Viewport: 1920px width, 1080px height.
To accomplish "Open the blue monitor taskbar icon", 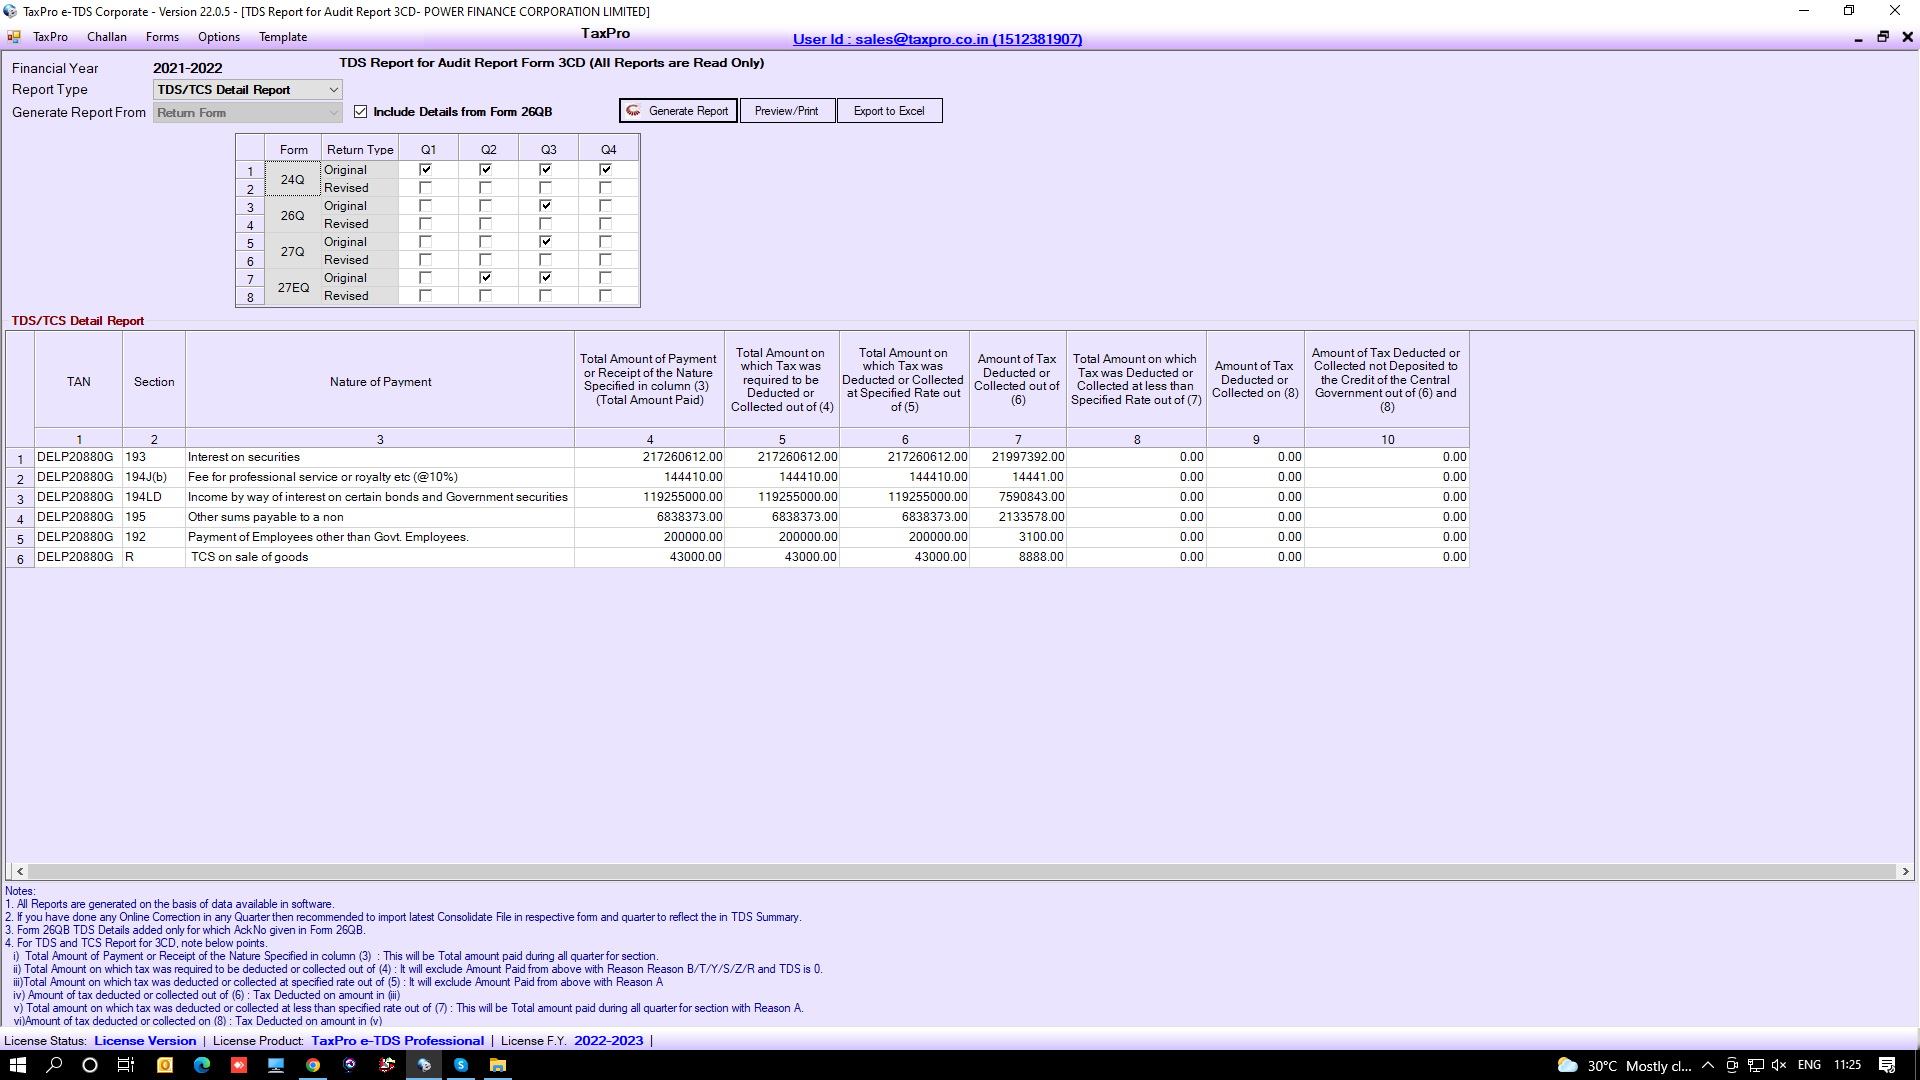I will pos(276,1065).
